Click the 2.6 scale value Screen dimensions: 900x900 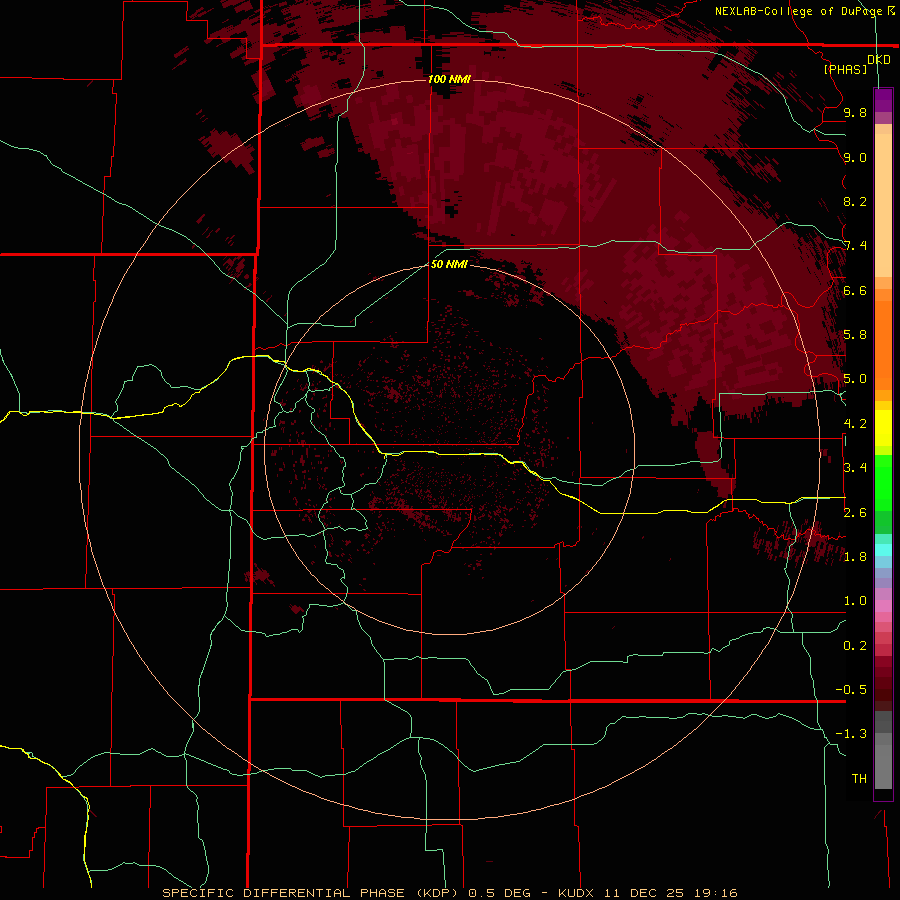coord(855,513)
